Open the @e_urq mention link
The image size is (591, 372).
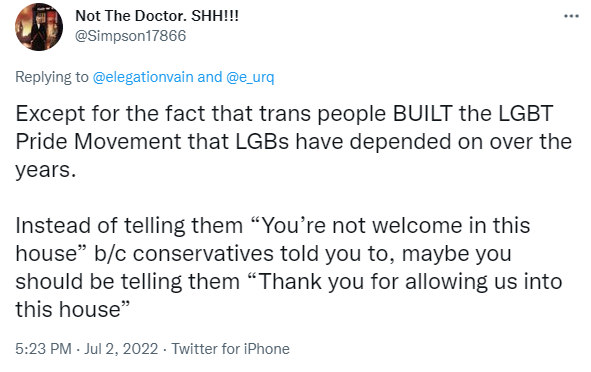(x=250, y=77)
